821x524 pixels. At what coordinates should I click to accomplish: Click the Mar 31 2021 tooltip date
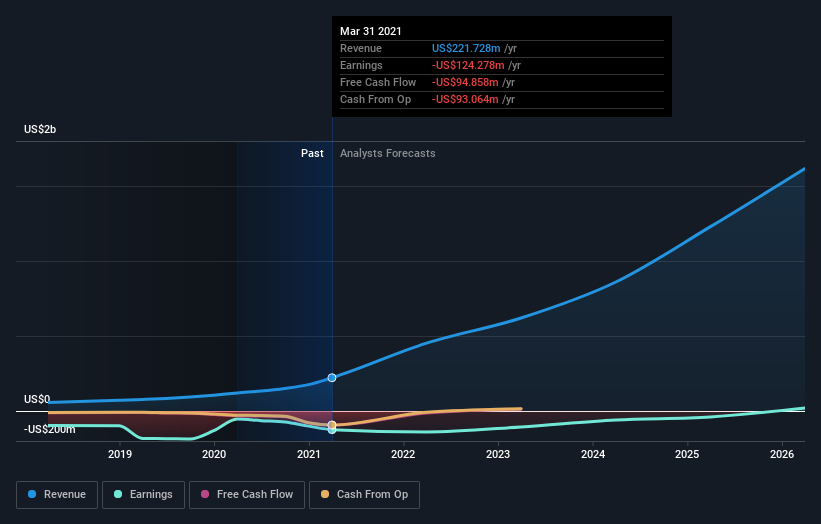[371, 31]
